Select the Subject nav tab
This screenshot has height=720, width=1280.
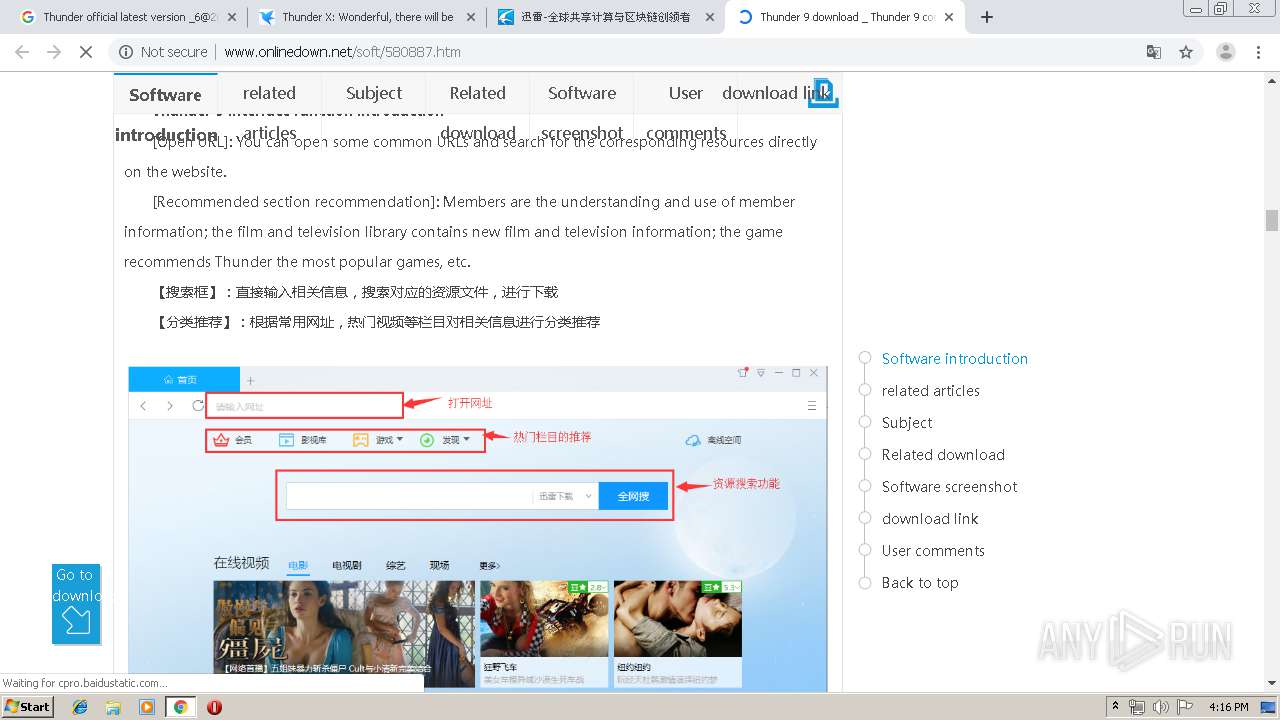[x=374, y=93]
